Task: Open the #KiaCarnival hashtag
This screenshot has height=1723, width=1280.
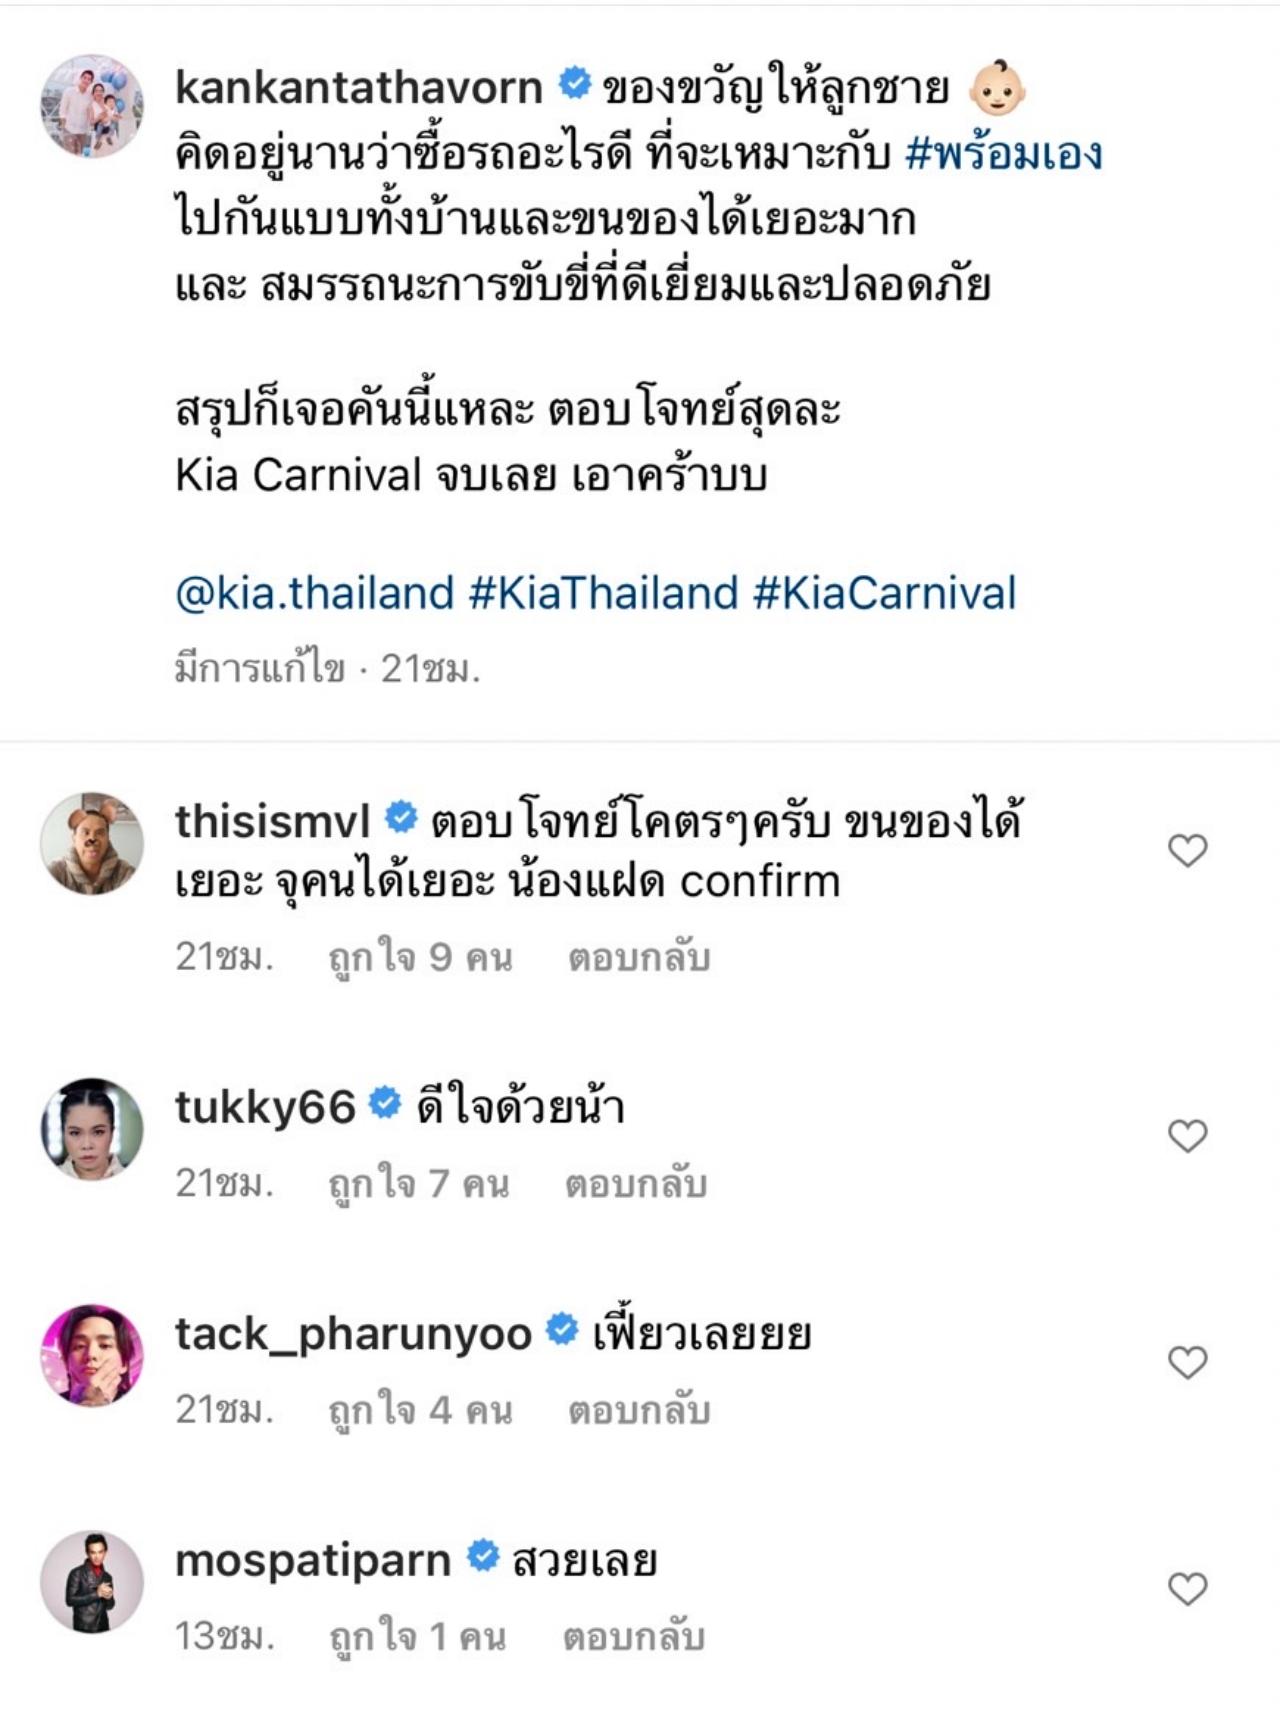Action: (x=885, y=593)
